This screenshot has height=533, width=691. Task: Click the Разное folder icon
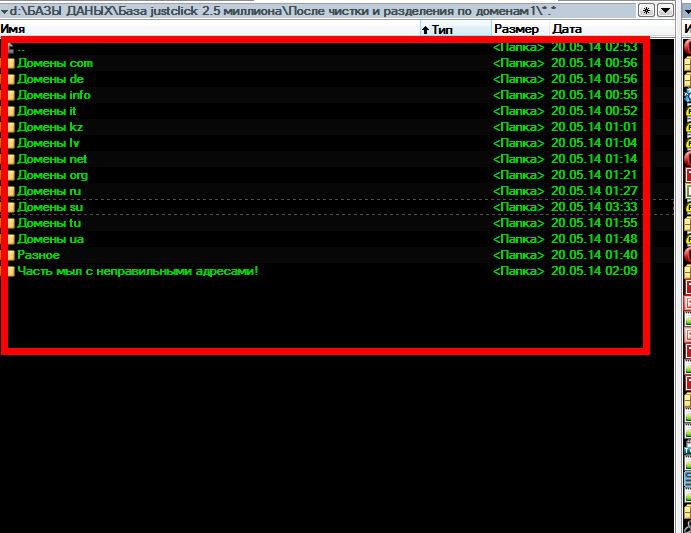pyautogui.click(x=11, y=255)
